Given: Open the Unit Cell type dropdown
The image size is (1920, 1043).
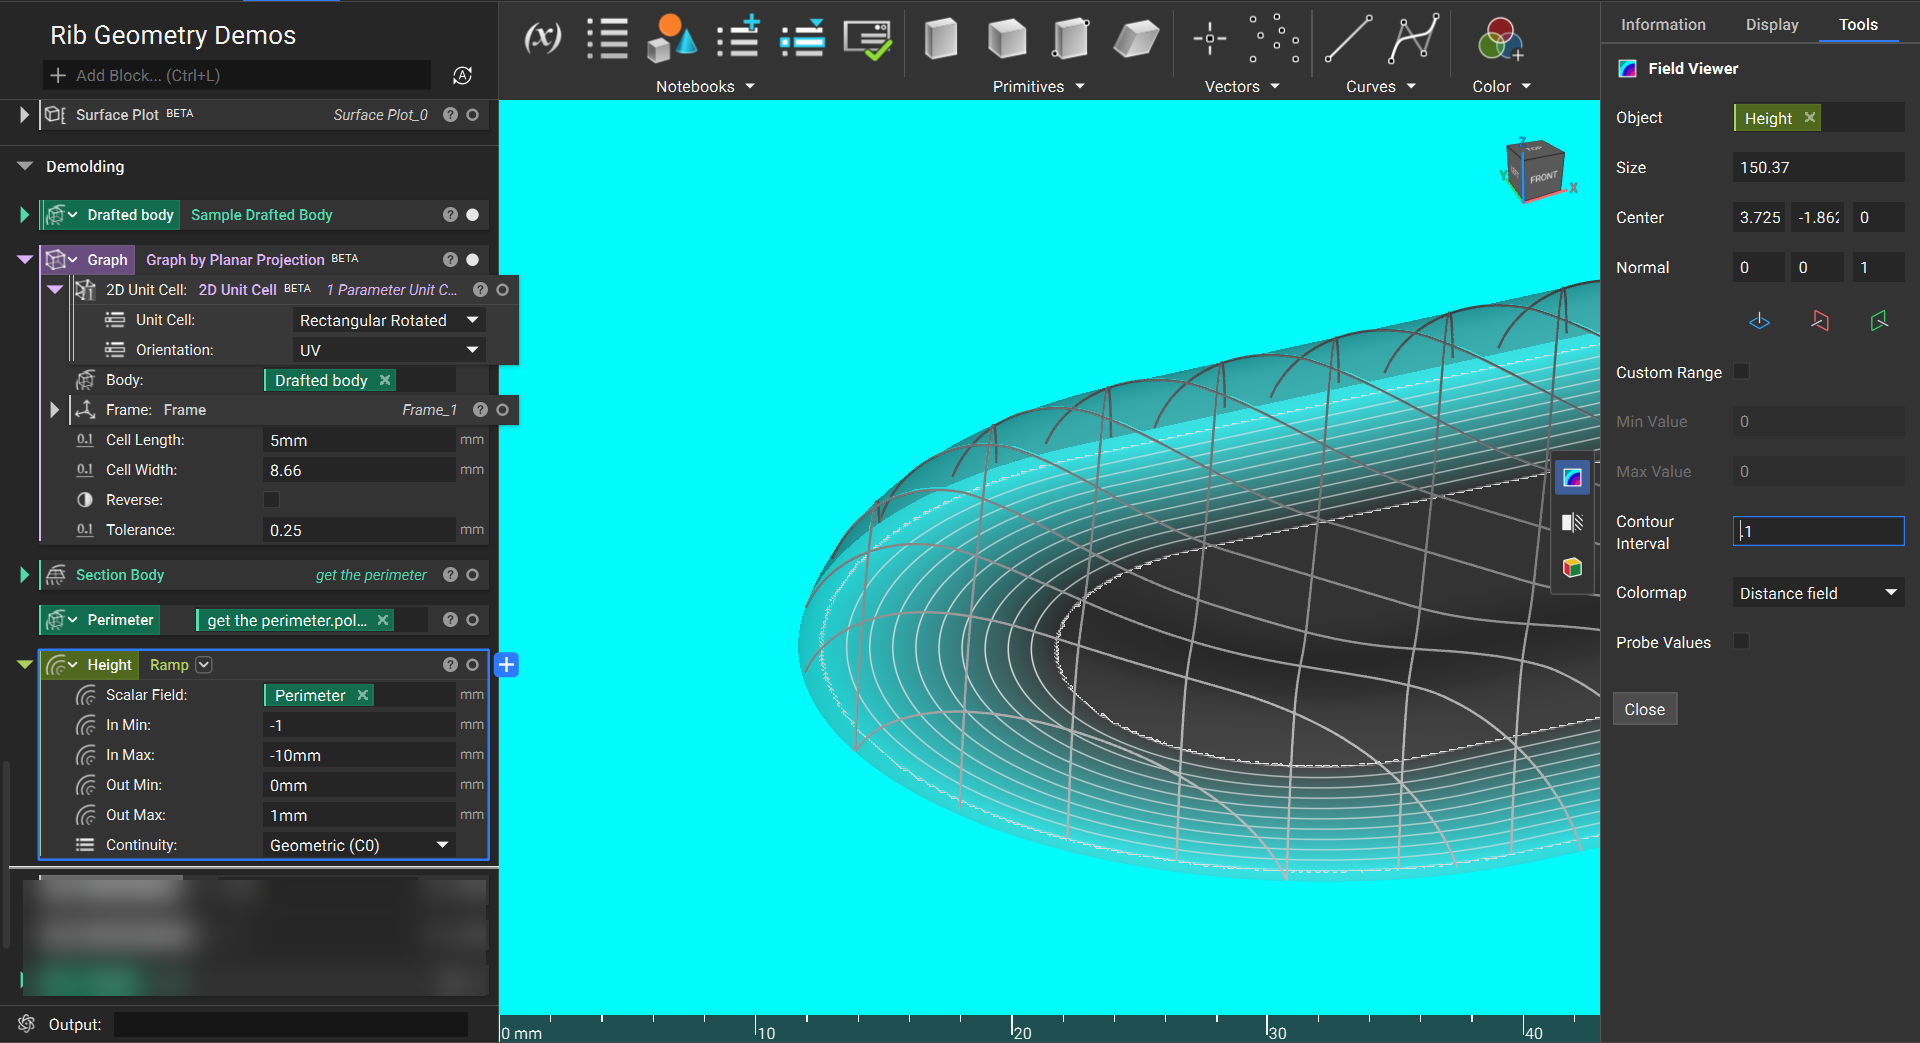Looking at the screenshot, I should click(x=390, y=320).
